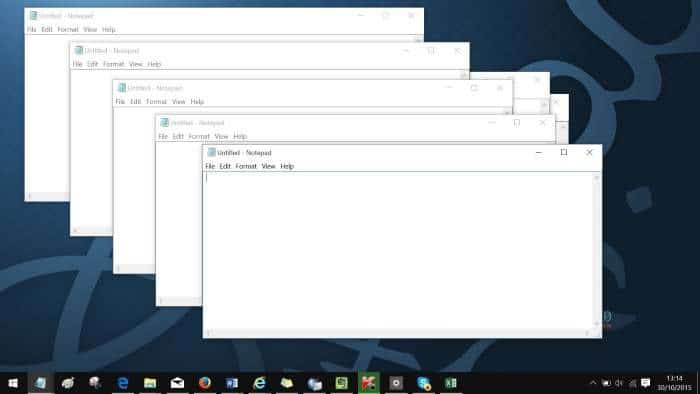Click the red-on-green highlighted taskbar app icon

[x=369, y=383]
